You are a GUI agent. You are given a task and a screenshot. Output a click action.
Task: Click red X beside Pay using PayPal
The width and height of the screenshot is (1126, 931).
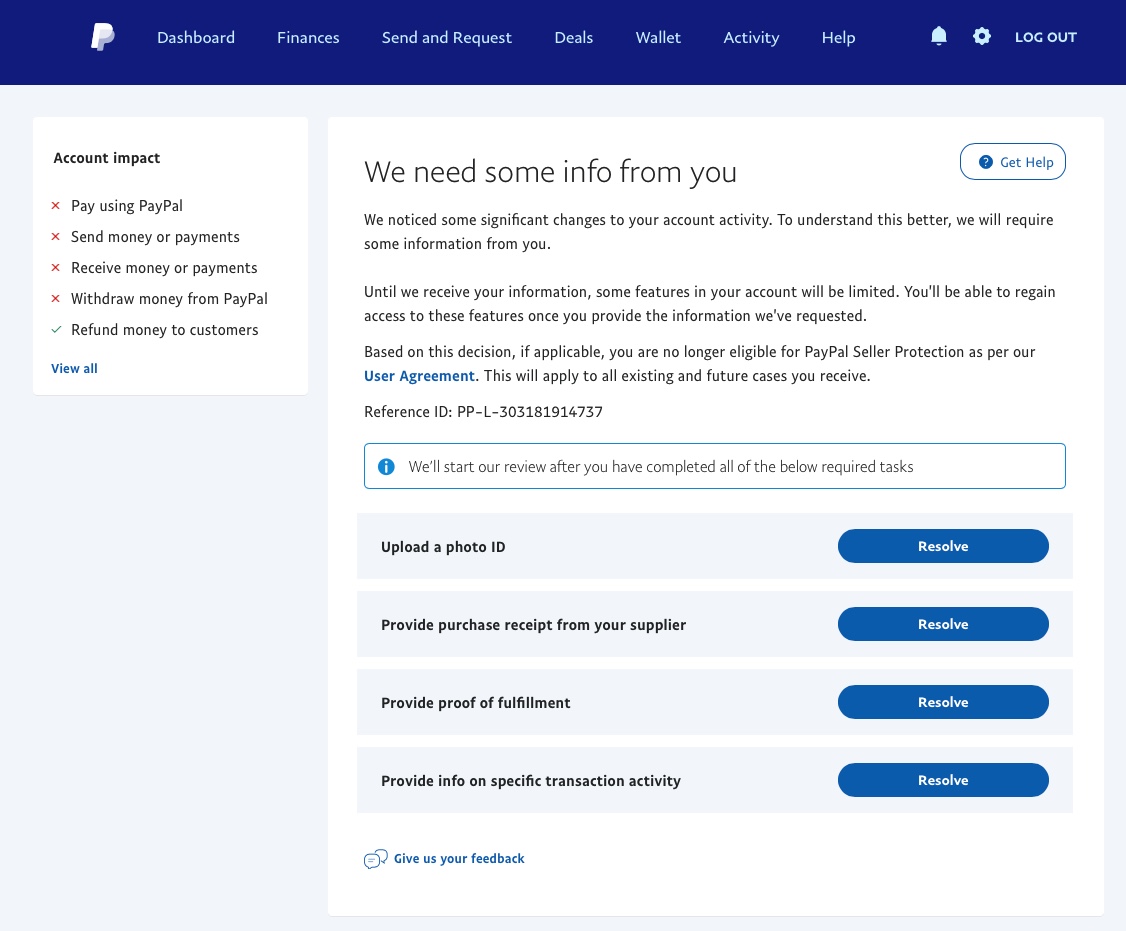tap(55, 206)
